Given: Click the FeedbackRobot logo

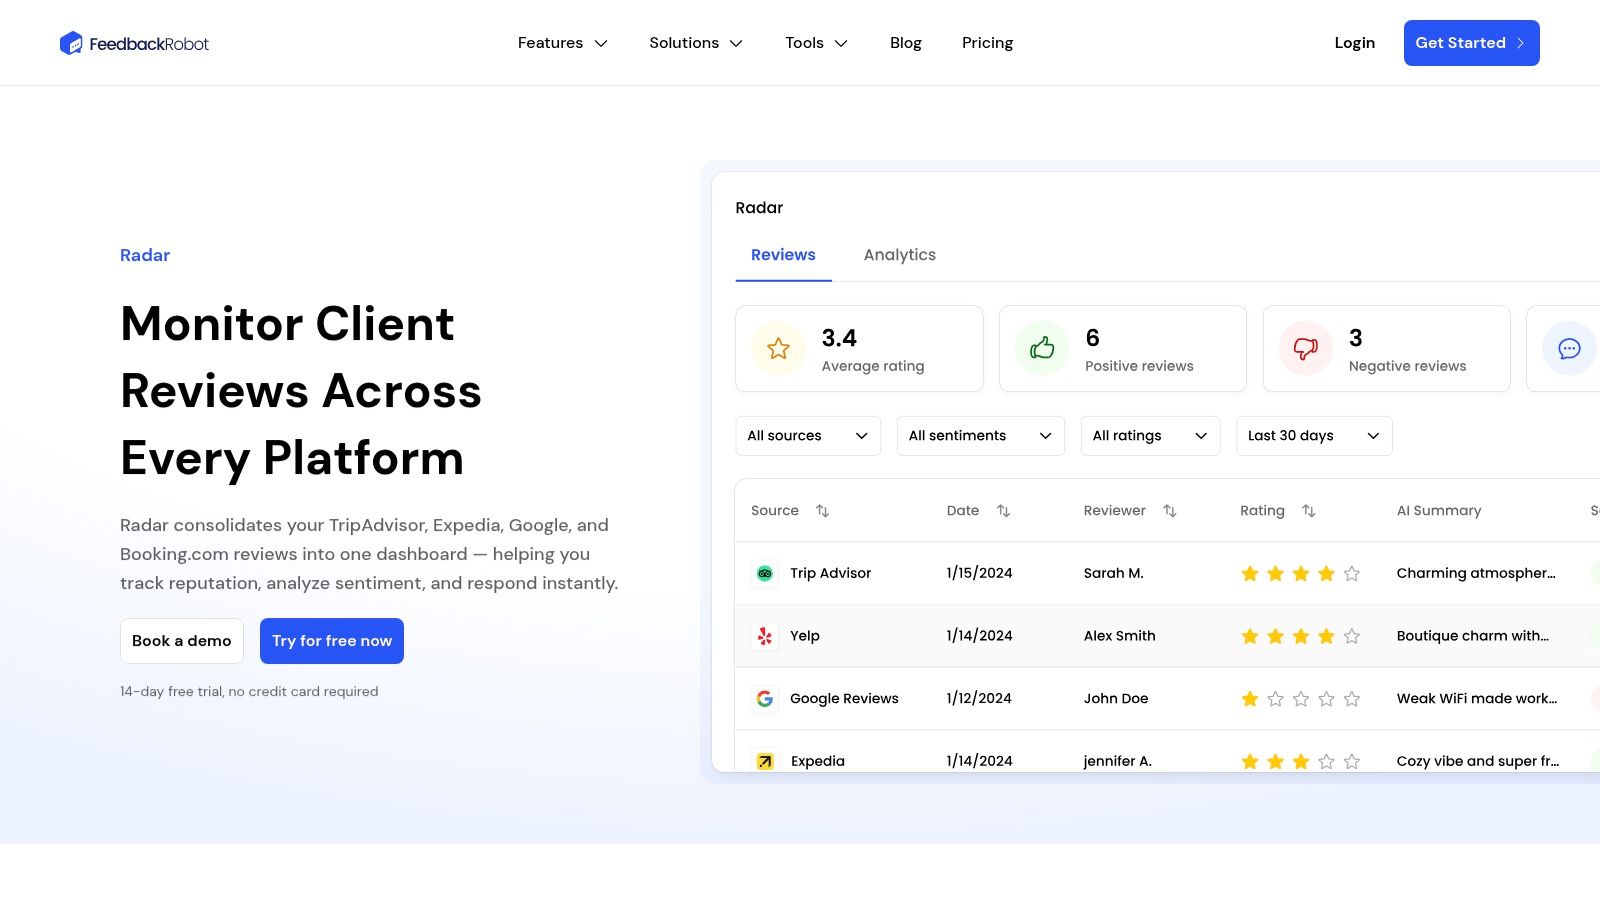Looking at the screenshot, I should pyautogui.click(x=134, y=43).
